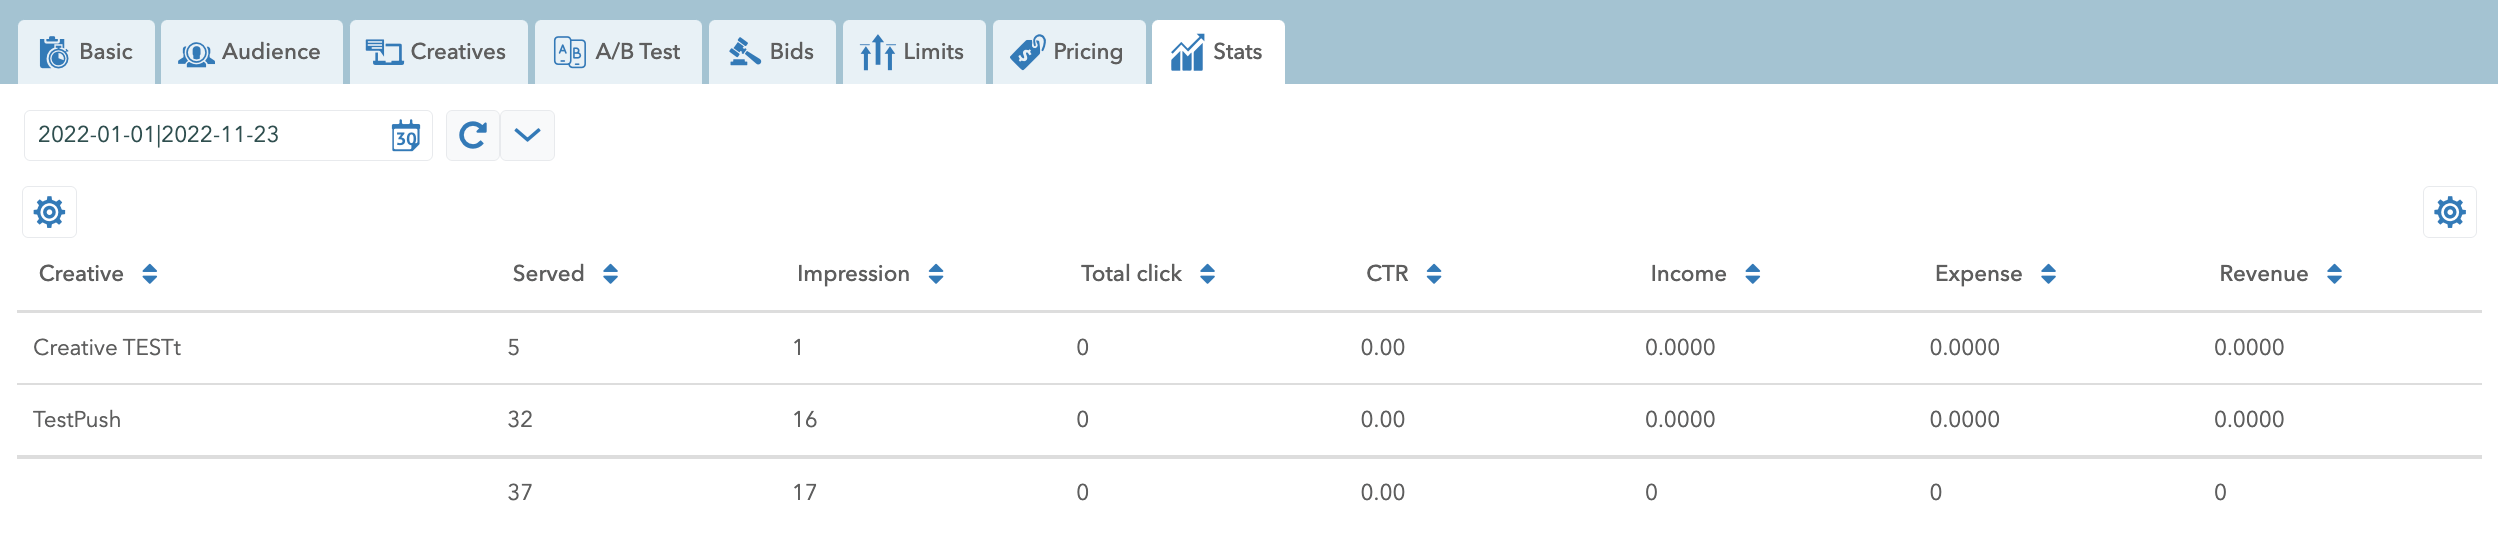The width and height of the screenshot is (2498, 552).
Task: Click the refresh stats icon
Action: click(472, 135)
